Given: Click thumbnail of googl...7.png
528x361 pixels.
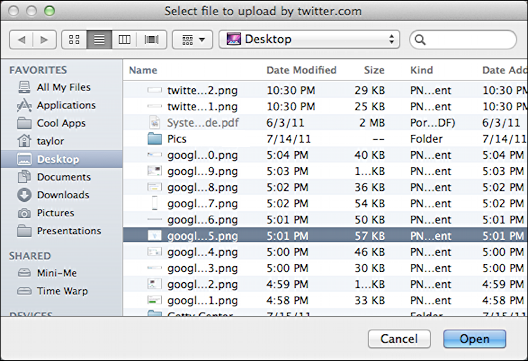Looking at the screenshot, I should click(x=155, y=203).
